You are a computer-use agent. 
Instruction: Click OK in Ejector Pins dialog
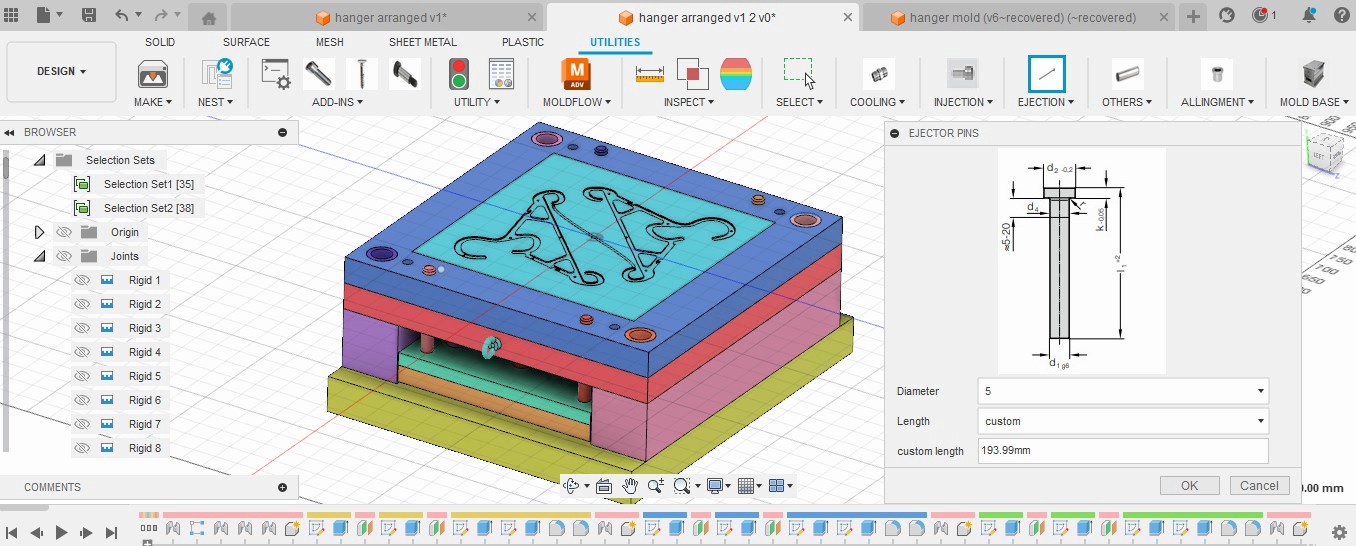tap(1189, 485)
